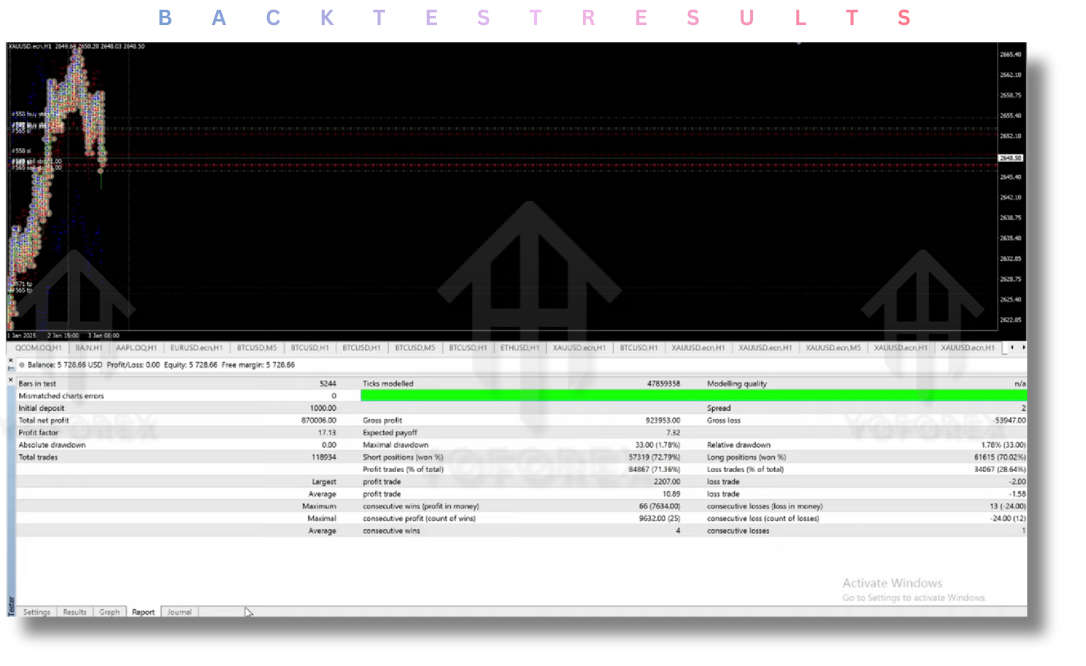The height and width of the screenshot is (666, 1086).
Task: View the Journal tab
Action: 179,612
